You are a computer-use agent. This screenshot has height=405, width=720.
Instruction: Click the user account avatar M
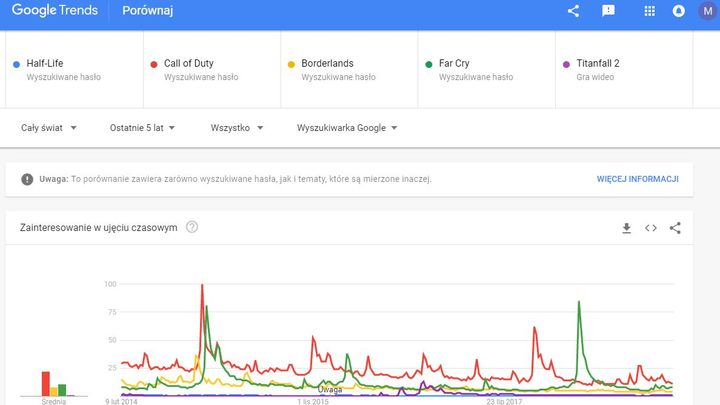707,11
